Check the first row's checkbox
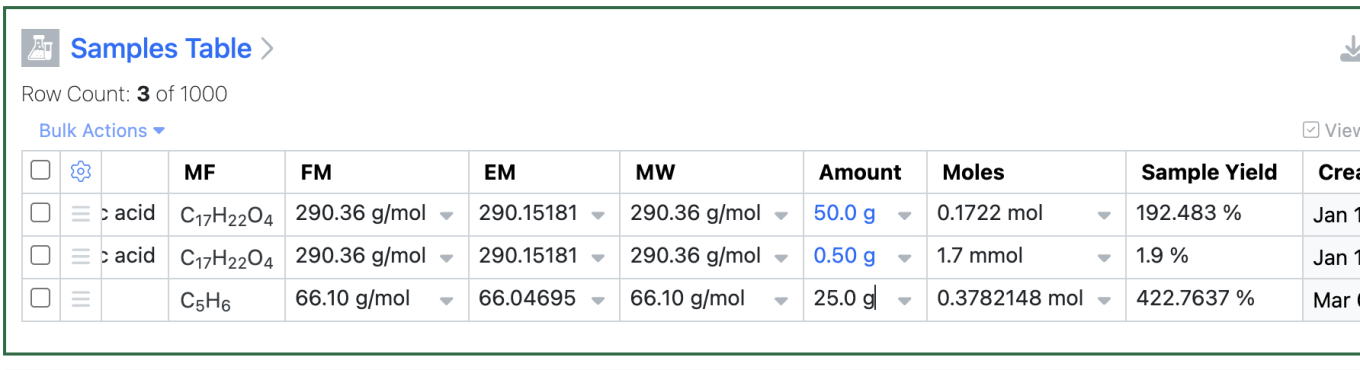Image resolution: width=1360 pixels, height=370 pixels. pyautogui.click(x=40, y=213)
